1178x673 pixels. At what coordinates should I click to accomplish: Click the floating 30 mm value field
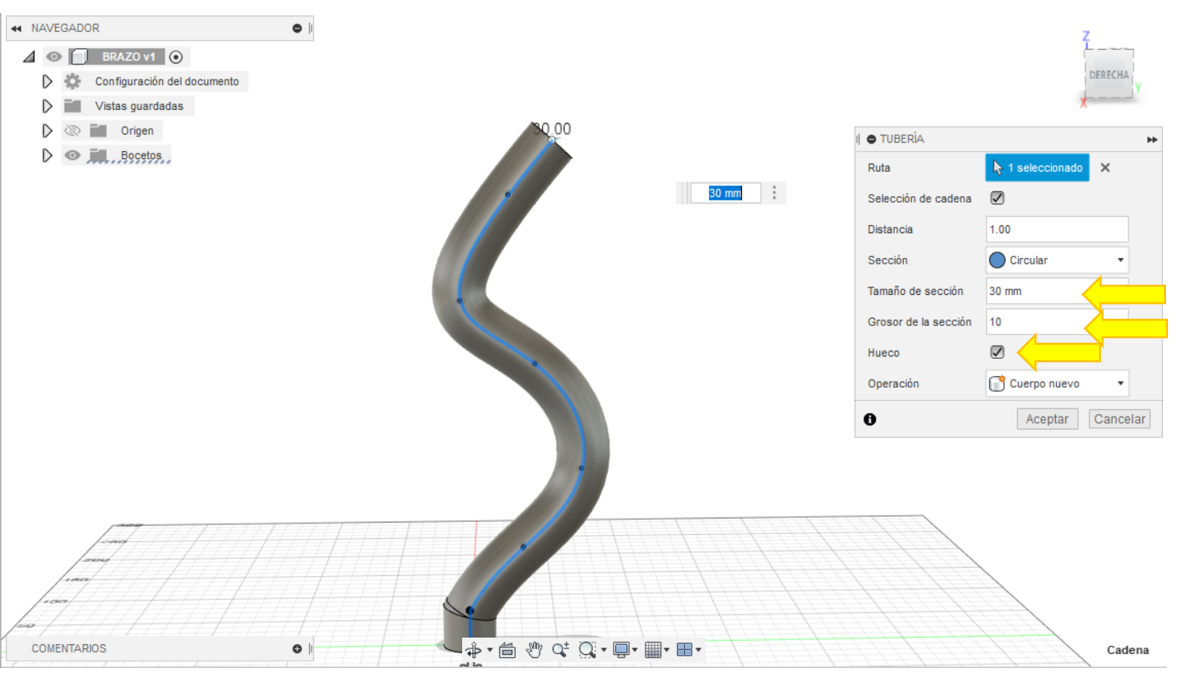(x=725, y=193)
